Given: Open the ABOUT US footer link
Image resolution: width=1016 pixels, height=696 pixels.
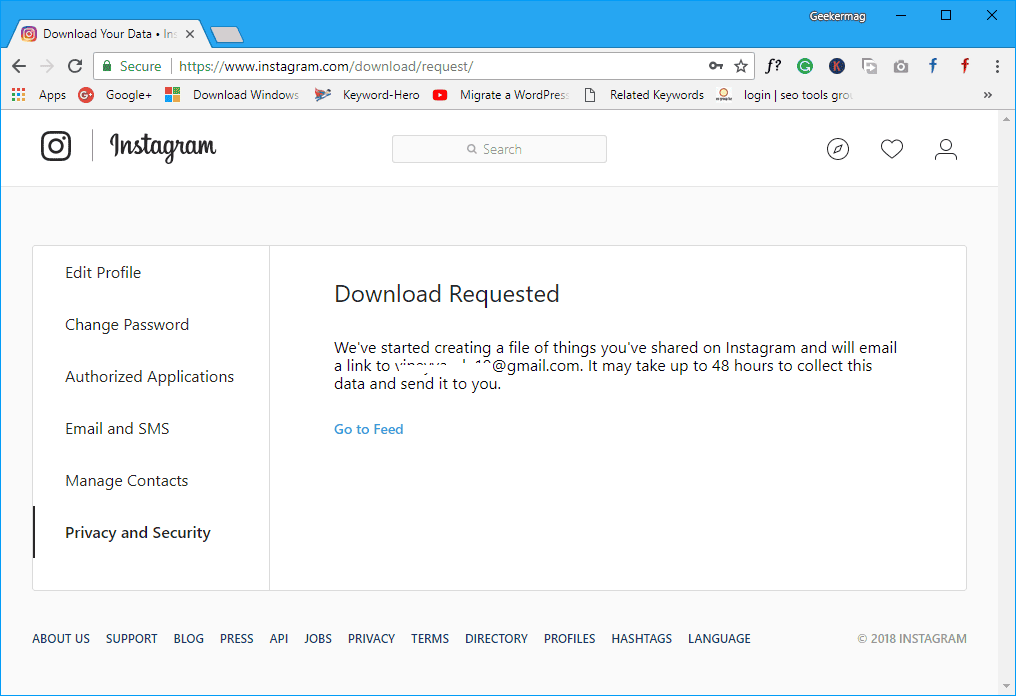Looking at the screenshot, I should pyautogui.click(x=61, y=638).
